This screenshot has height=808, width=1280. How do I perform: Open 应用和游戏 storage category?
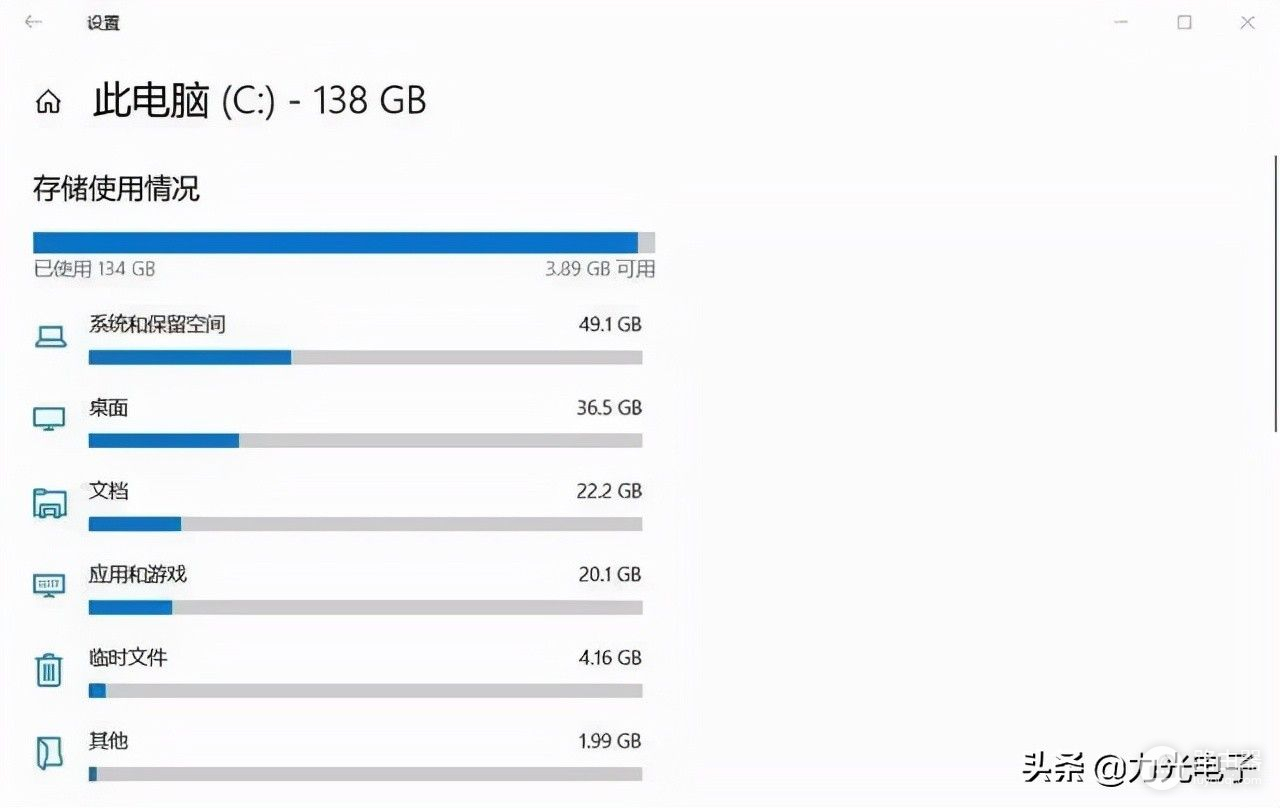click(138, 574)
